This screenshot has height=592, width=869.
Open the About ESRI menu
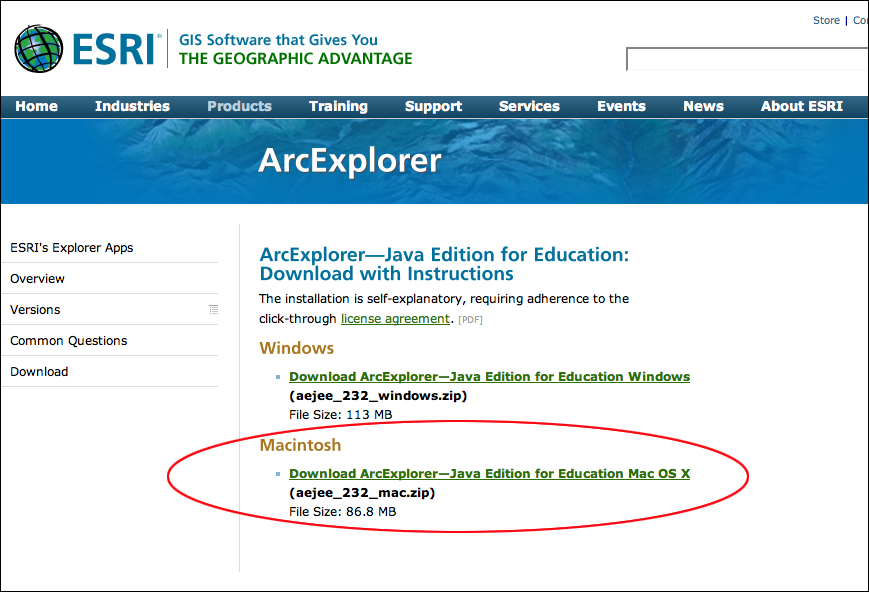pos(801,106)
